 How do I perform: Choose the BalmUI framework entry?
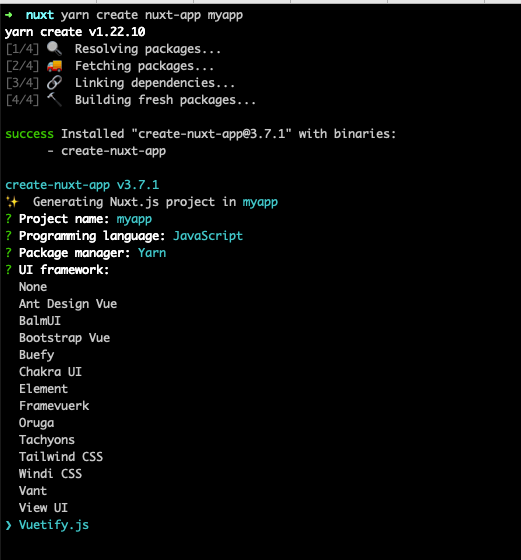click(40, 321)
